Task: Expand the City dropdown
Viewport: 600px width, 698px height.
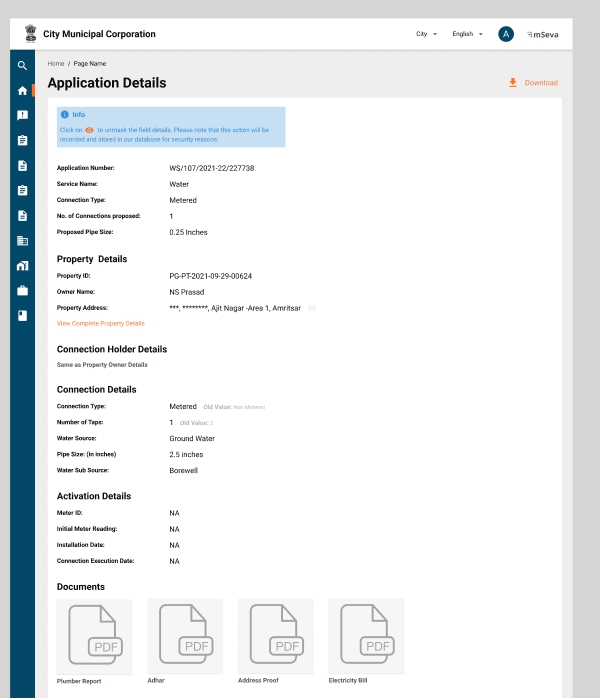Action: (427, 34)
